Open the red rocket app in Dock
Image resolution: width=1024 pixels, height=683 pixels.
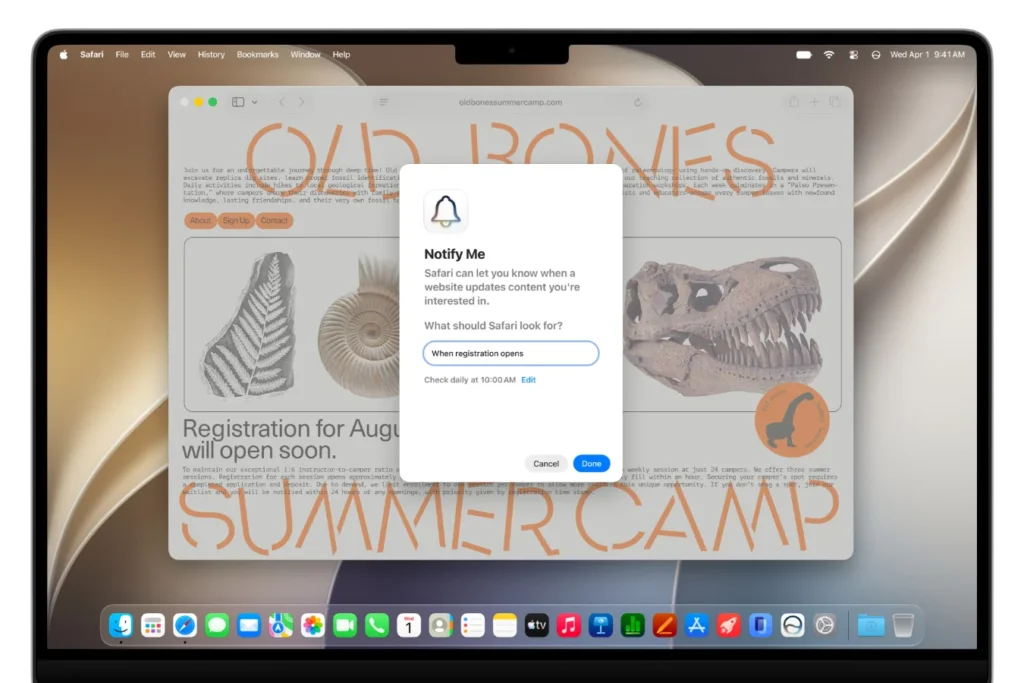[729, 626]
